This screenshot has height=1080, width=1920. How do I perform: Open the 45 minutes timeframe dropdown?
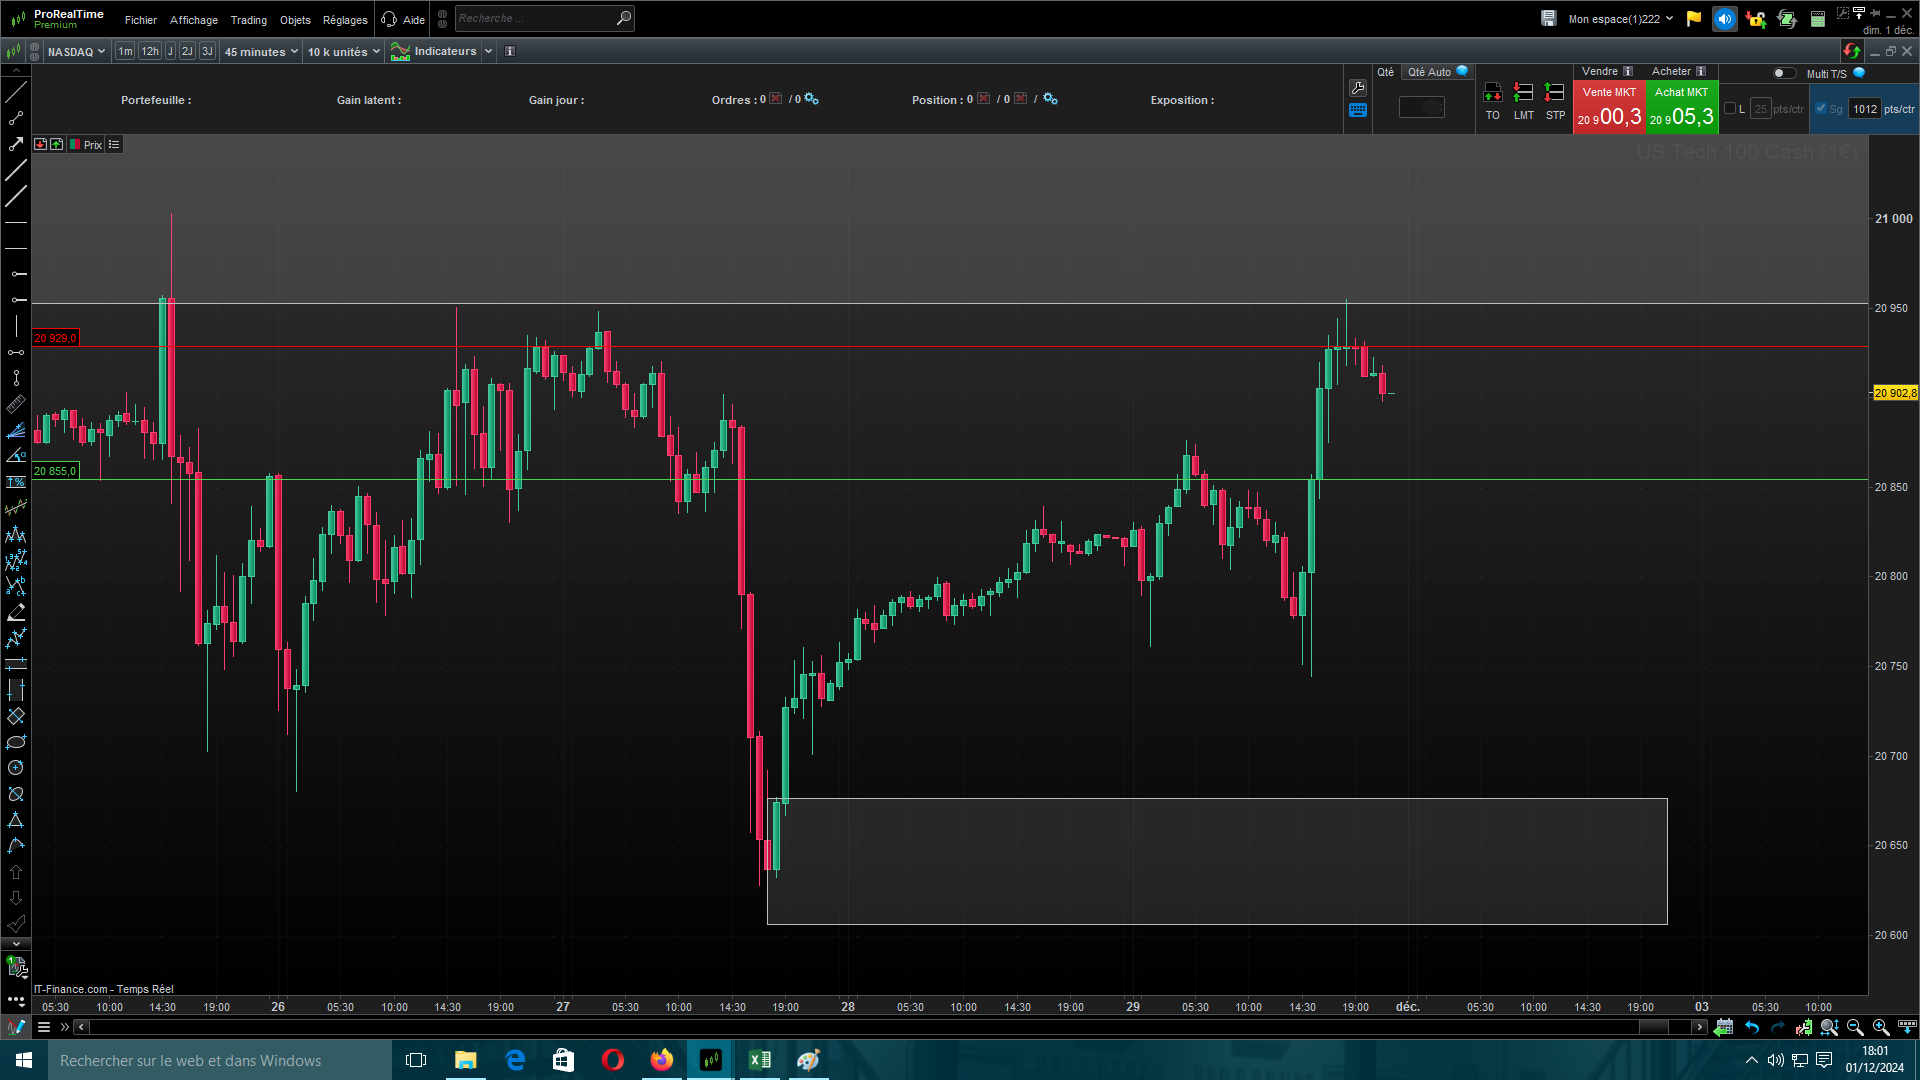(x=261, y=52)
